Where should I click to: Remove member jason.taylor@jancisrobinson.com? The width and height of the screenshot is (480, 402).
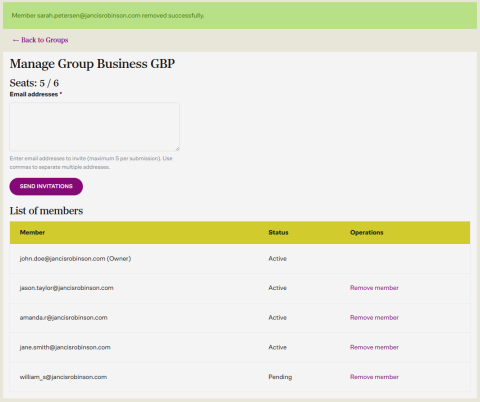pyautogui.click(x=374, y=288)
